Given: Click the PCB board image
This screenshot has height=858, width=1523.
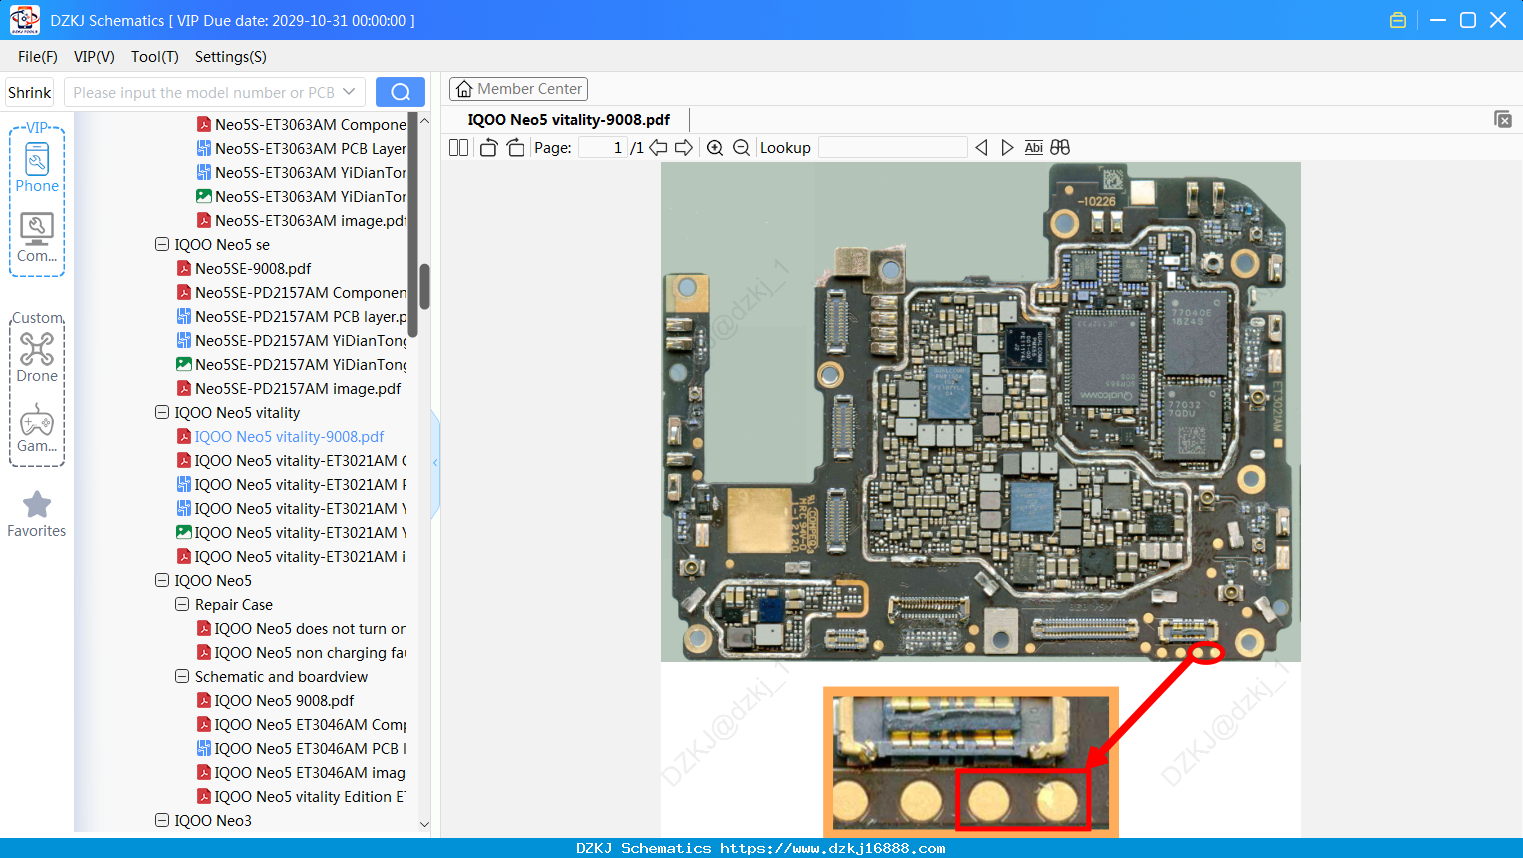Looking at the screenshot, I should pos(980,411).
